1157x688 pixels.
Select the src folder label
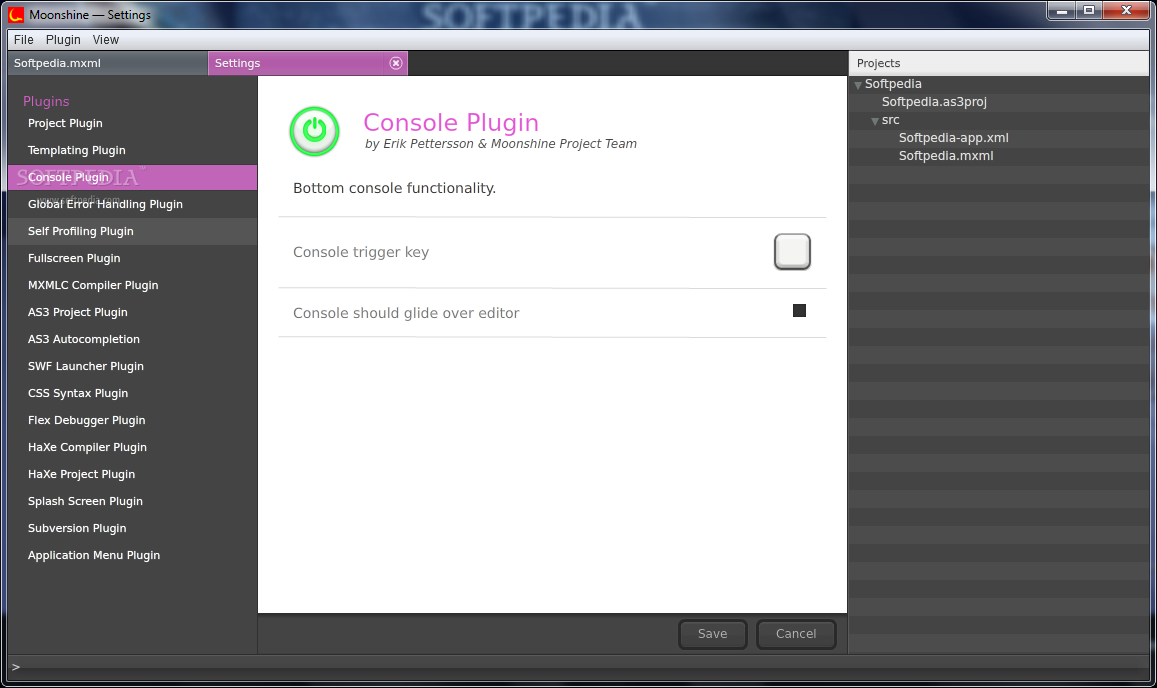[891, 120]
